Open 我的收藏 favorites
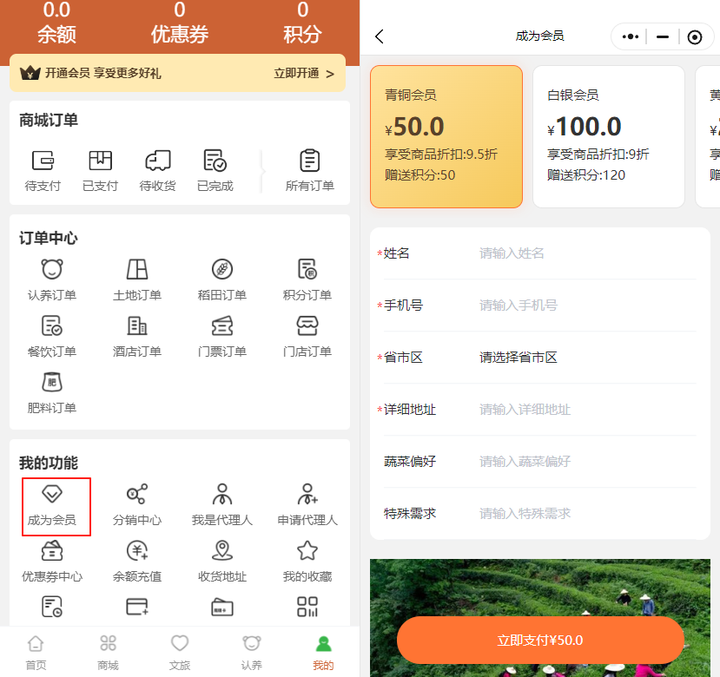The height and width of the screenshot is (677, 720). 307,562
